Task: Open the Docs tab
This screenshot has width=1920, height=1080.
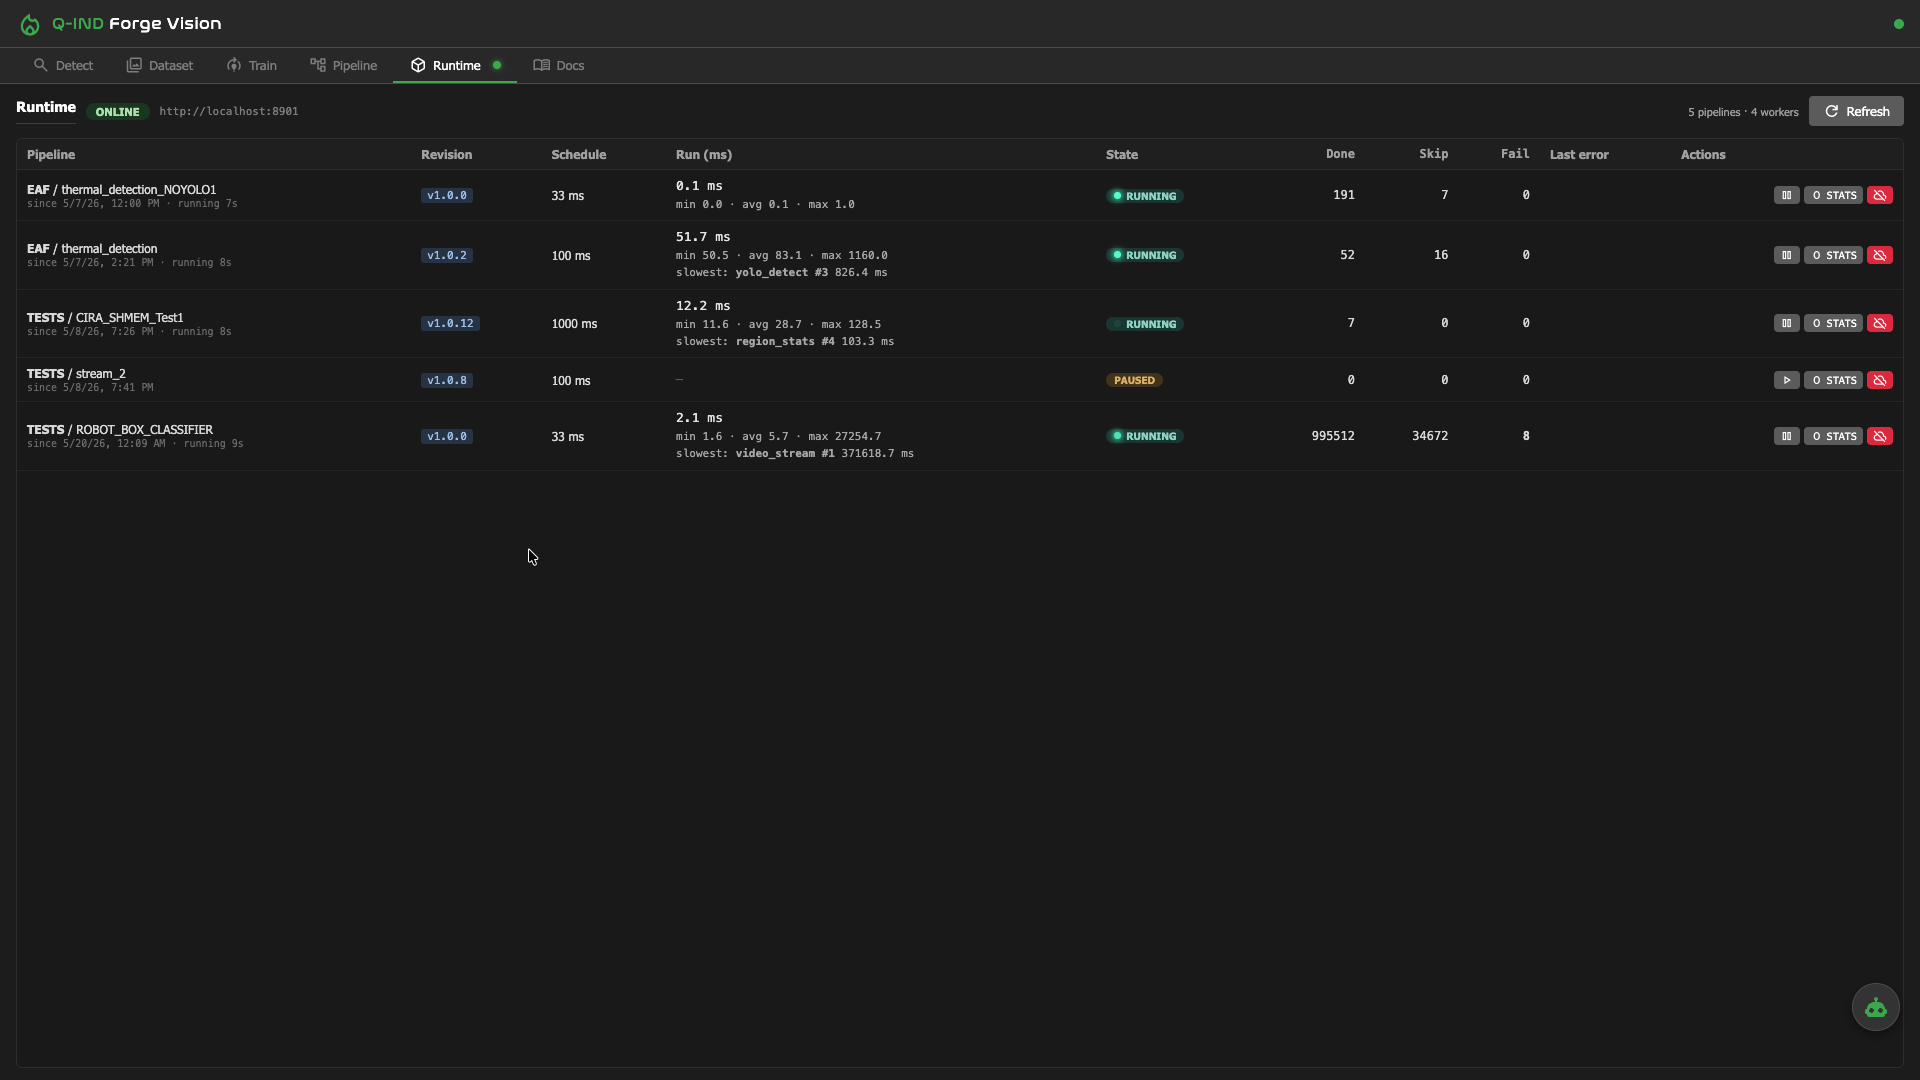Action: pos(559,65)
